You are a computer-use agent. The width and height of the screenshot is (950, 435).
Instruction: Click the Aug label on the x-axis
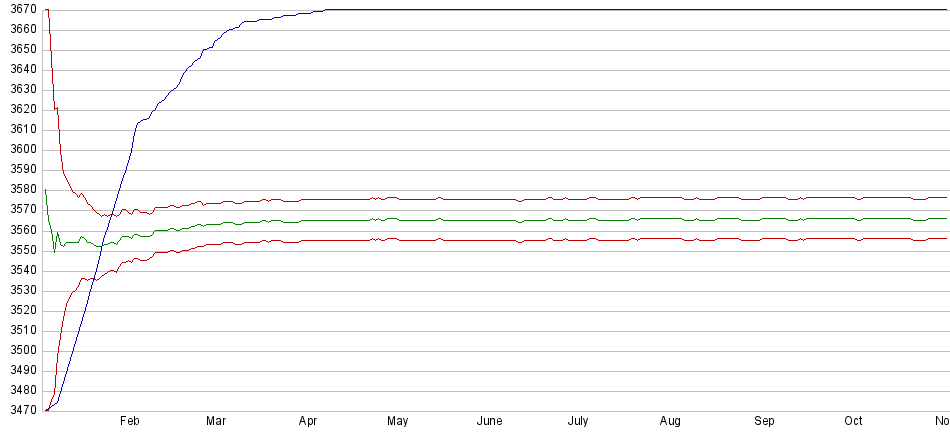(x=671, y=422)
